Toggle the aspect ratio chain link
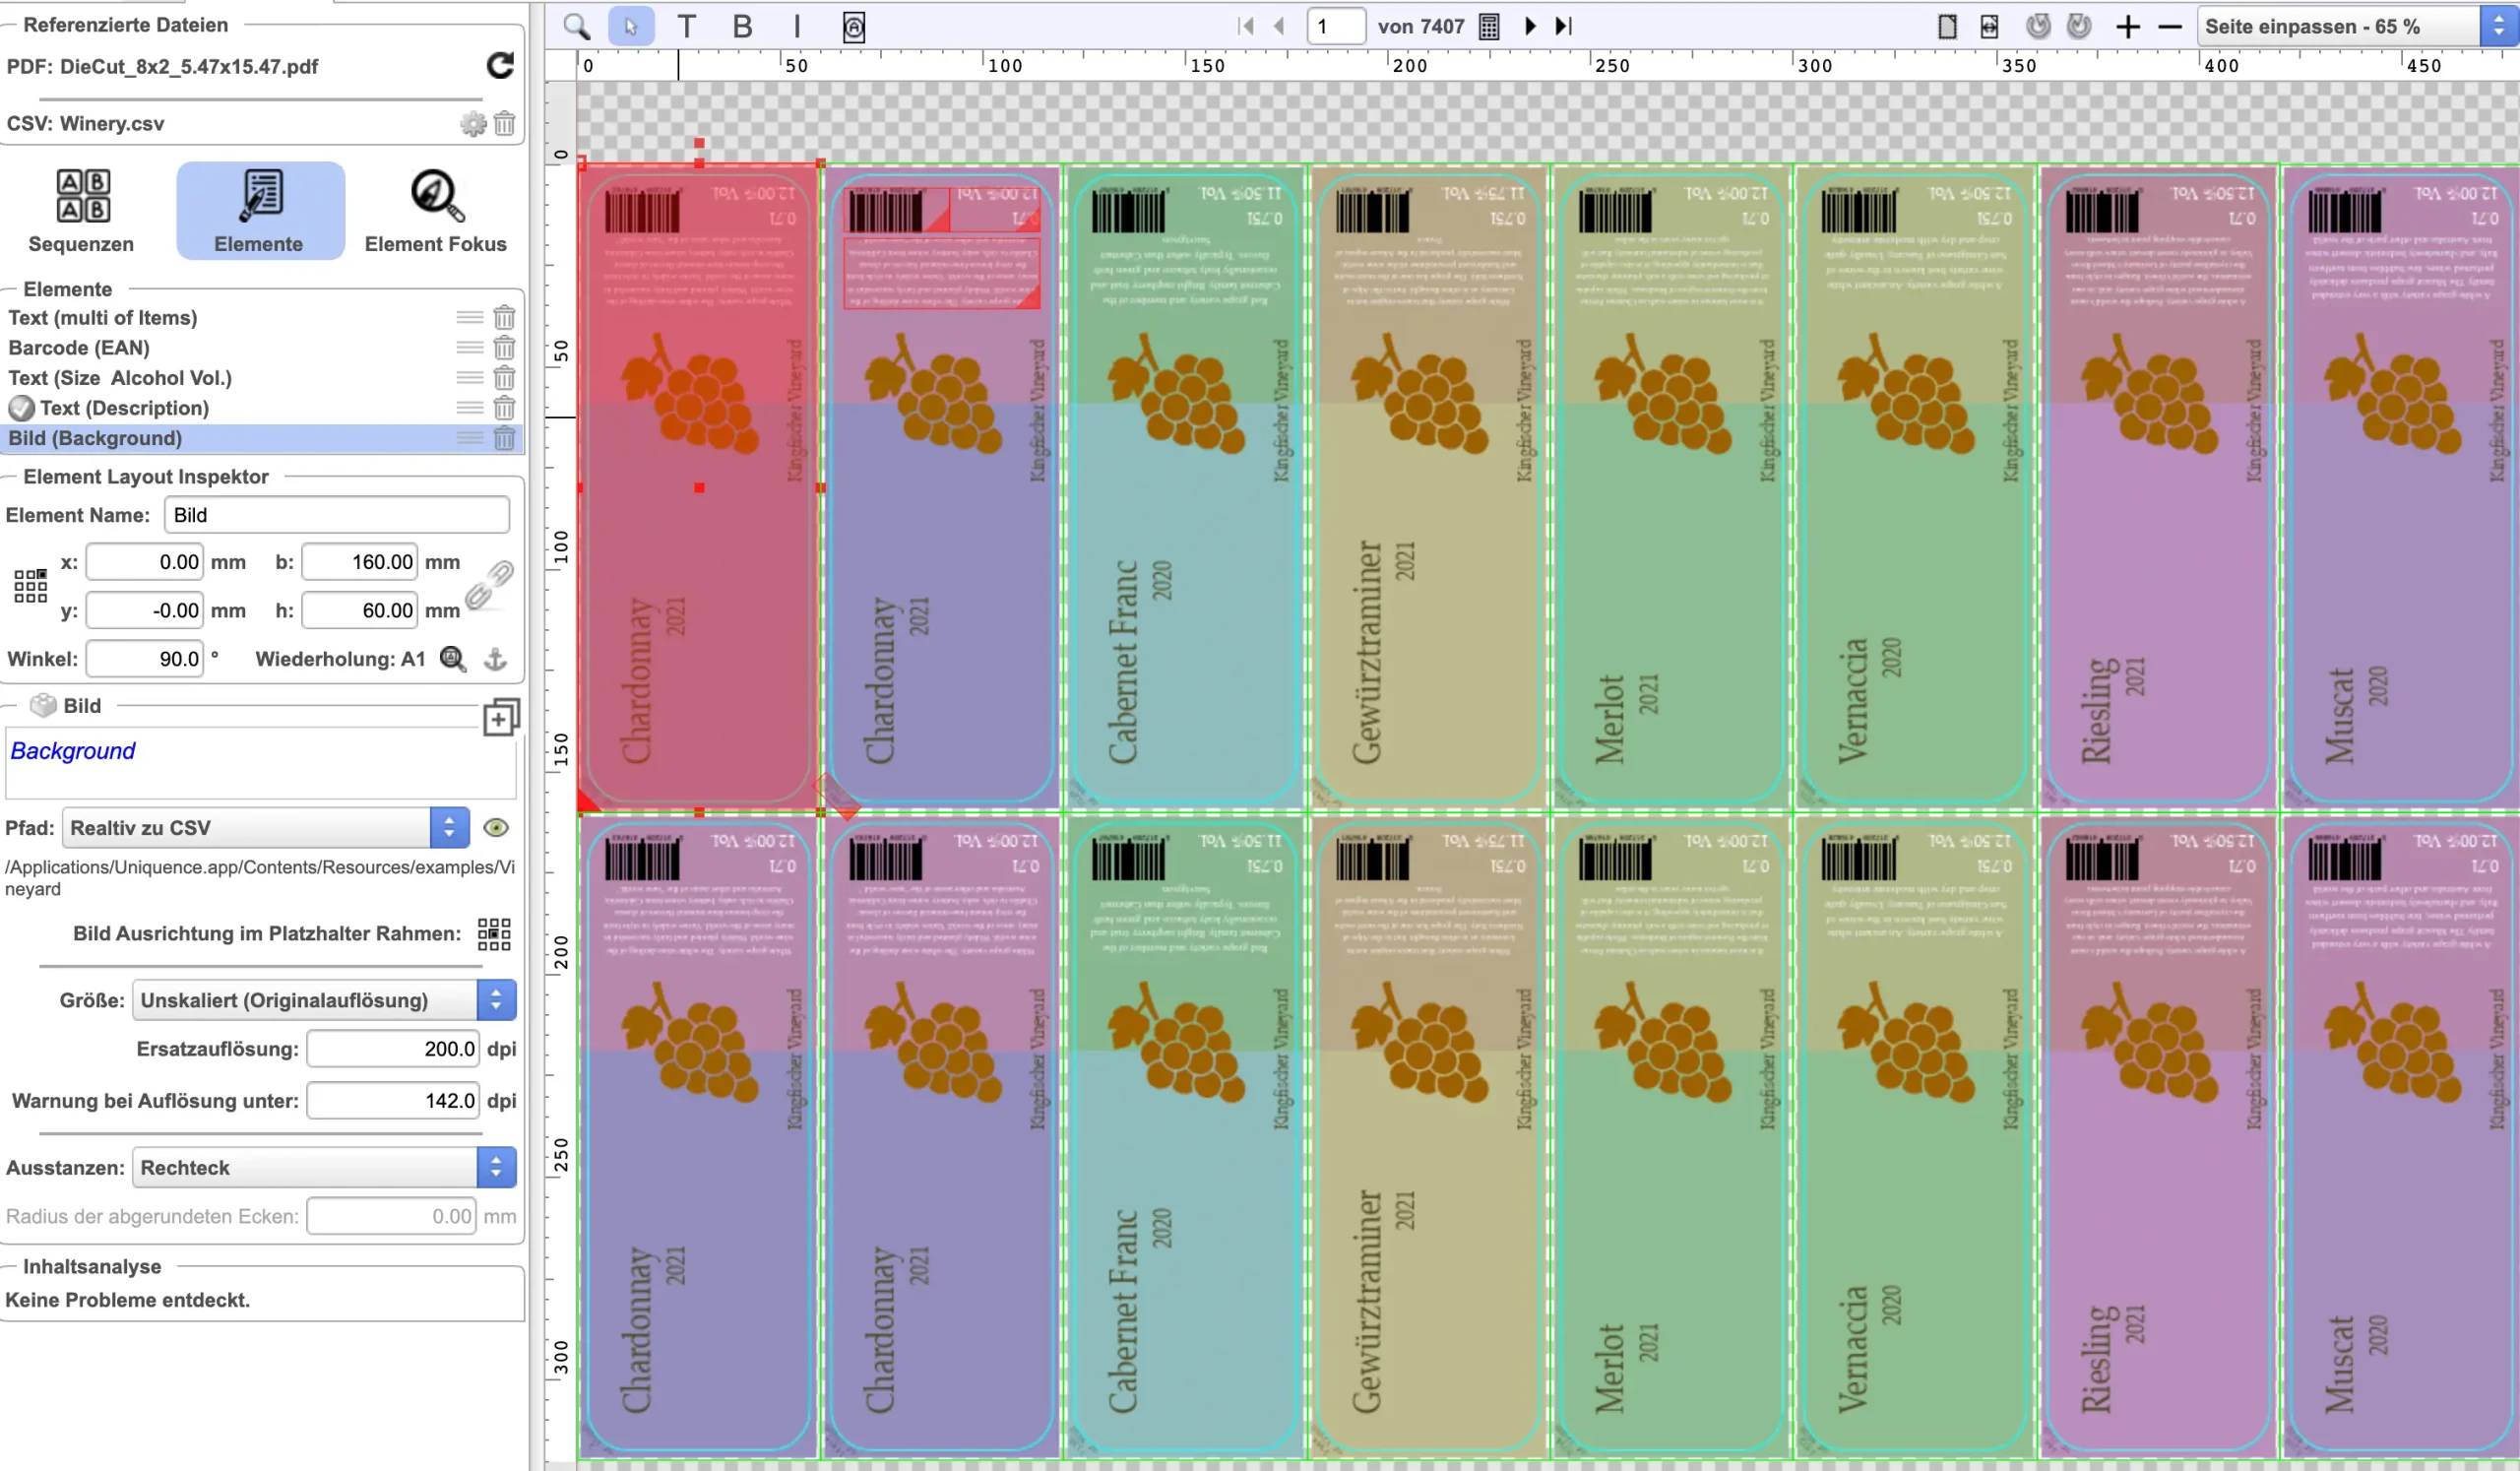 (x=490, y=585)
